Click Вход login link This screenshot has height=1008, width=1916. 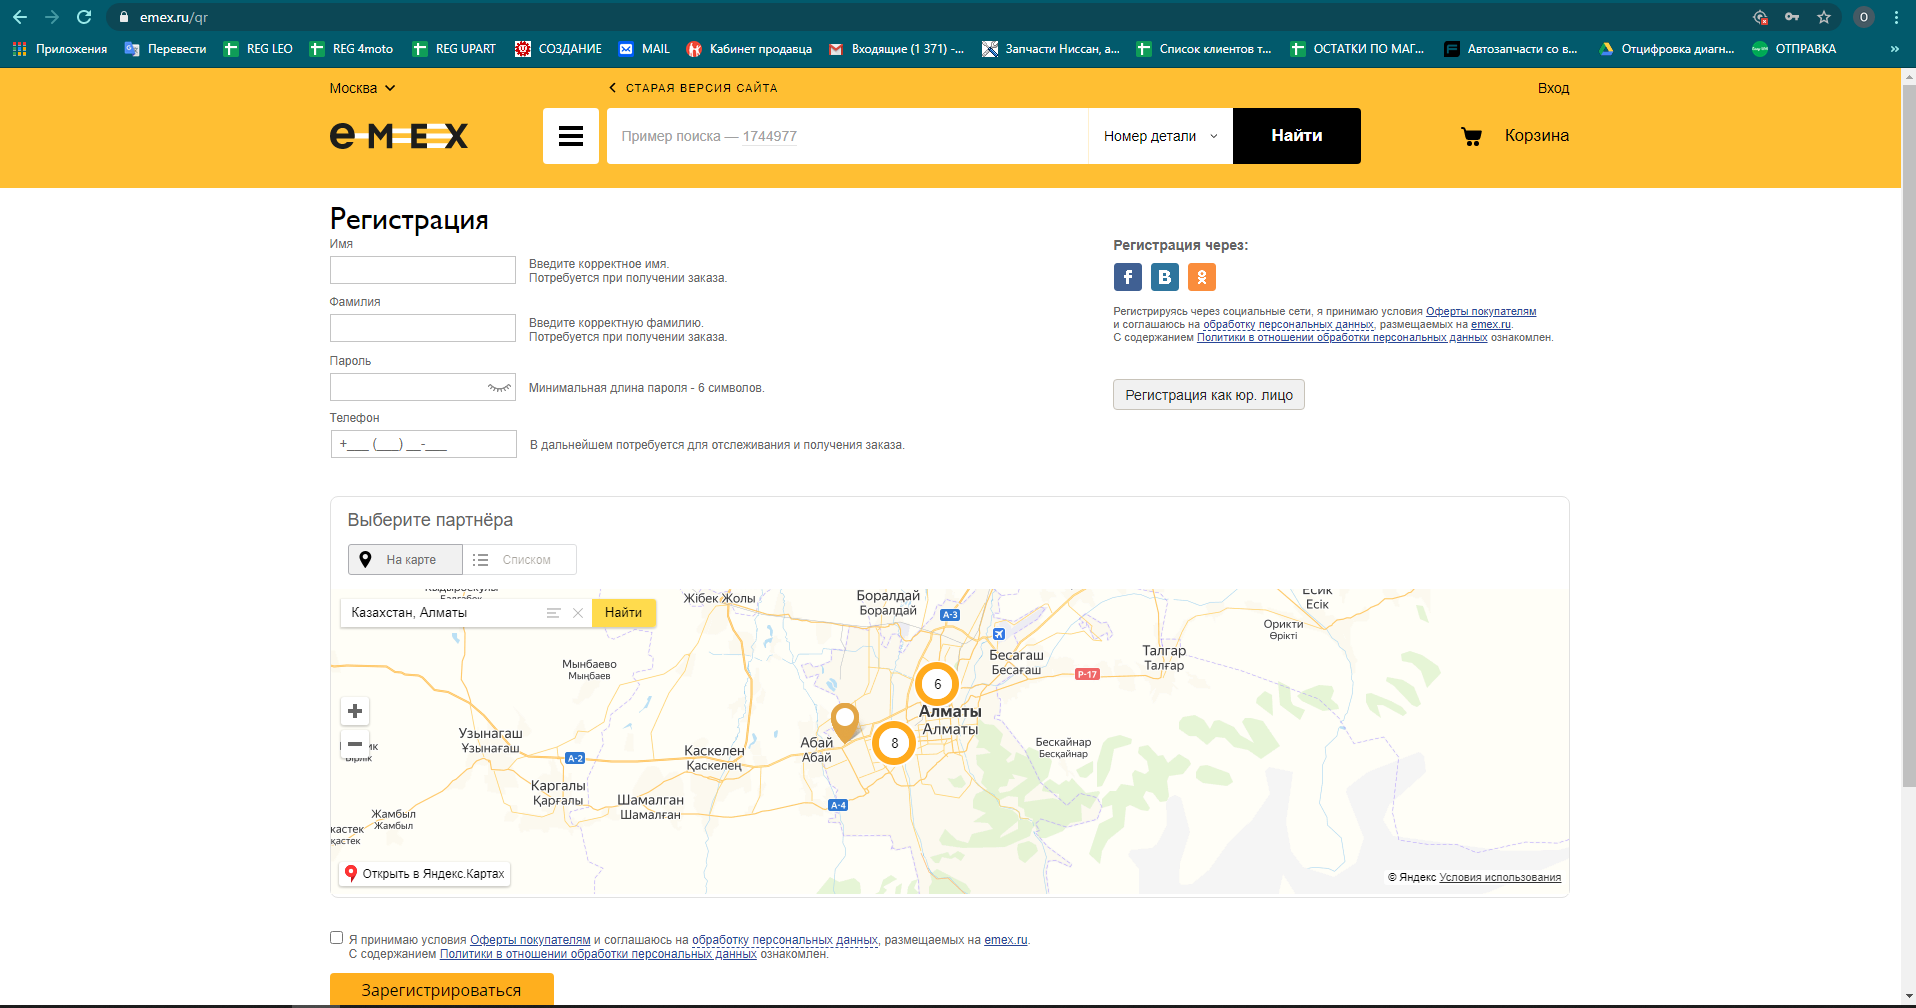coord(1553,88)
